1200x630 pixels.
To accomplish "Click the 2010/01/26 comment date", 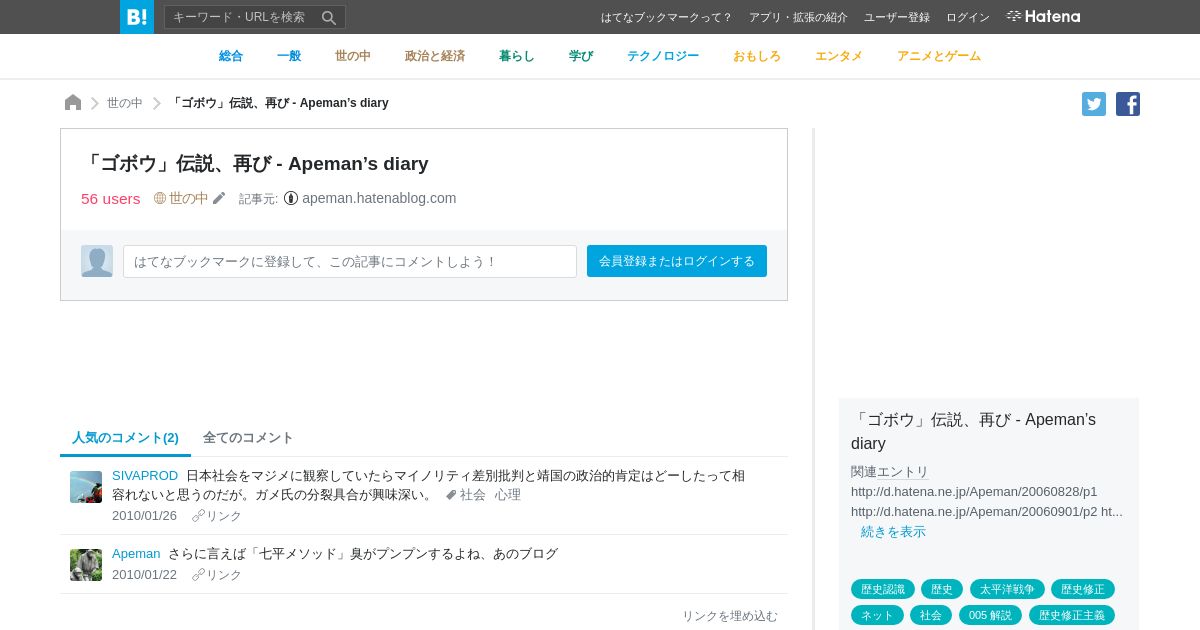I will [144, 516].
